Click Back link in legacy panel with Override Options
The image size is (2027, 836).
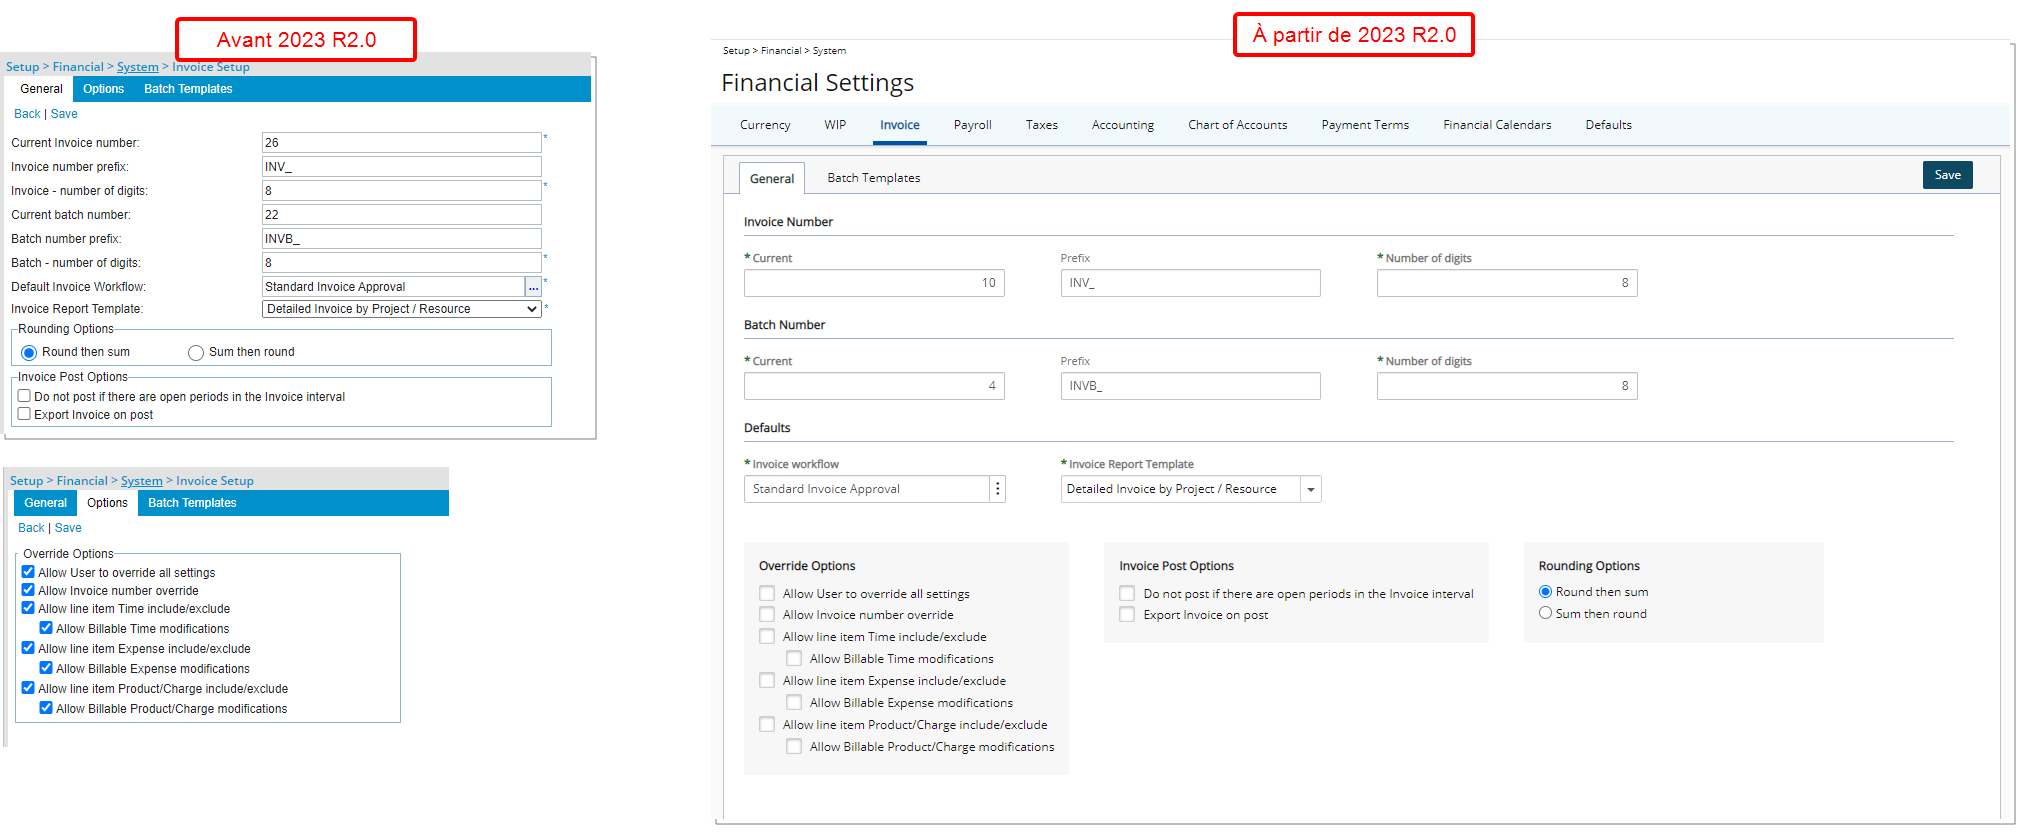pyautogui.click(x=31, y=528)
